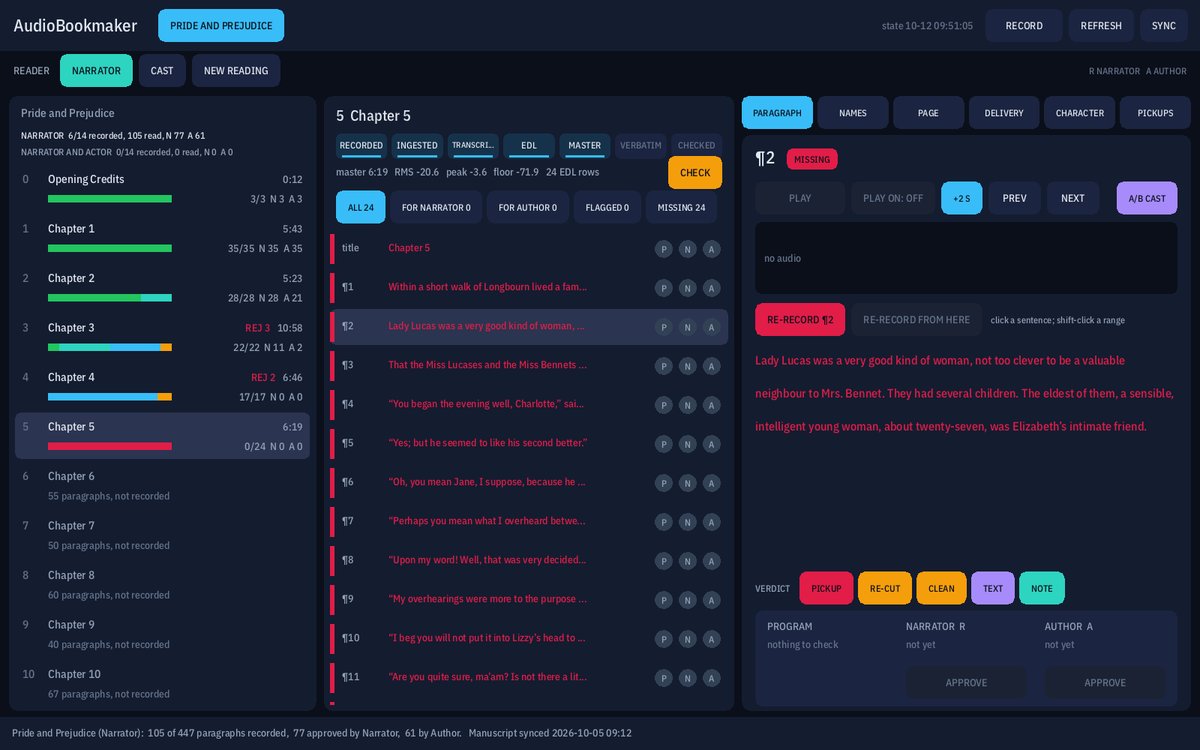Open the Delivery tab

coord(1004,113)
